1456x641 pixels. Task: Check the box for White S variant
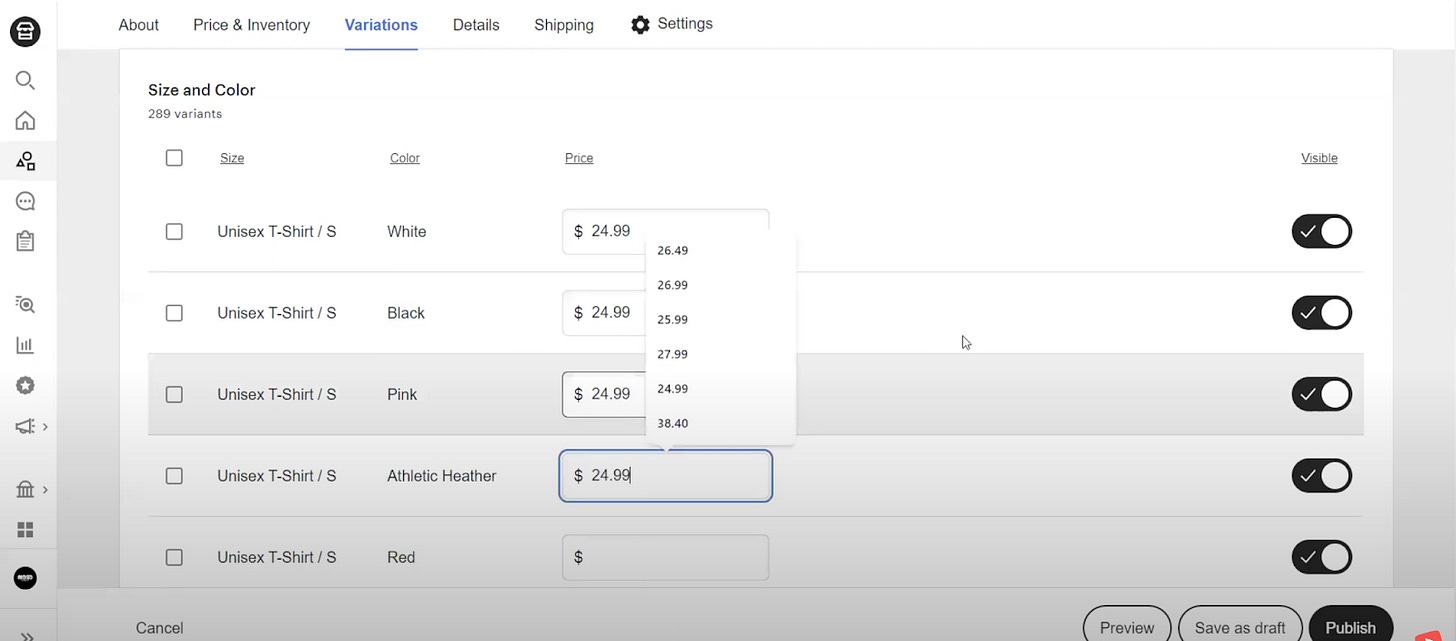(174, 232)
